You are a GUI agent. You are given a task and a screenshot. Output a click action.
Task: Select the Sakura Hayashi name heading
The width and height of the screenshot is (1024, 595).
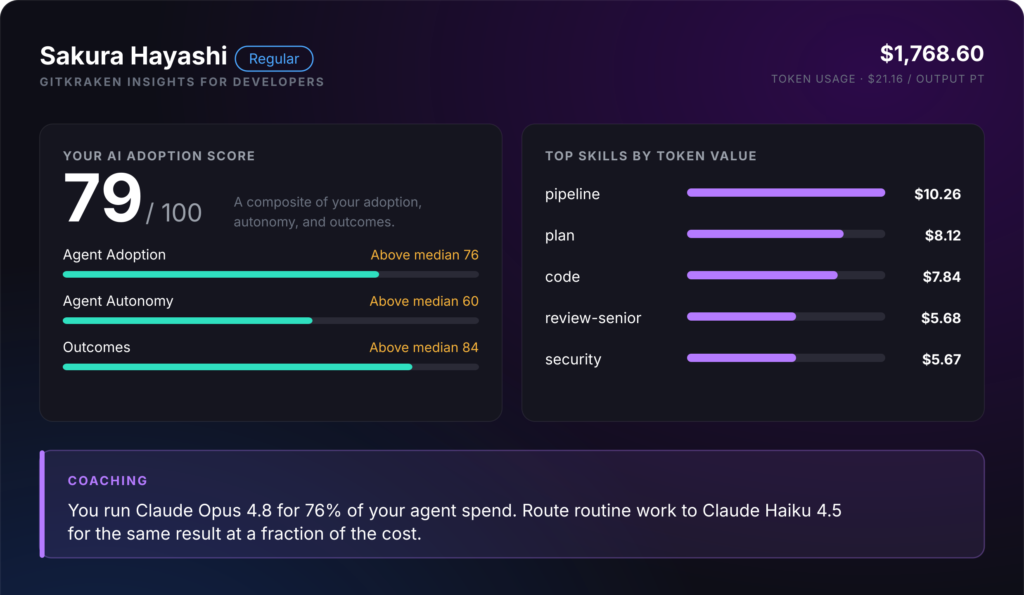pyautogui.click(x=133, y=56)
